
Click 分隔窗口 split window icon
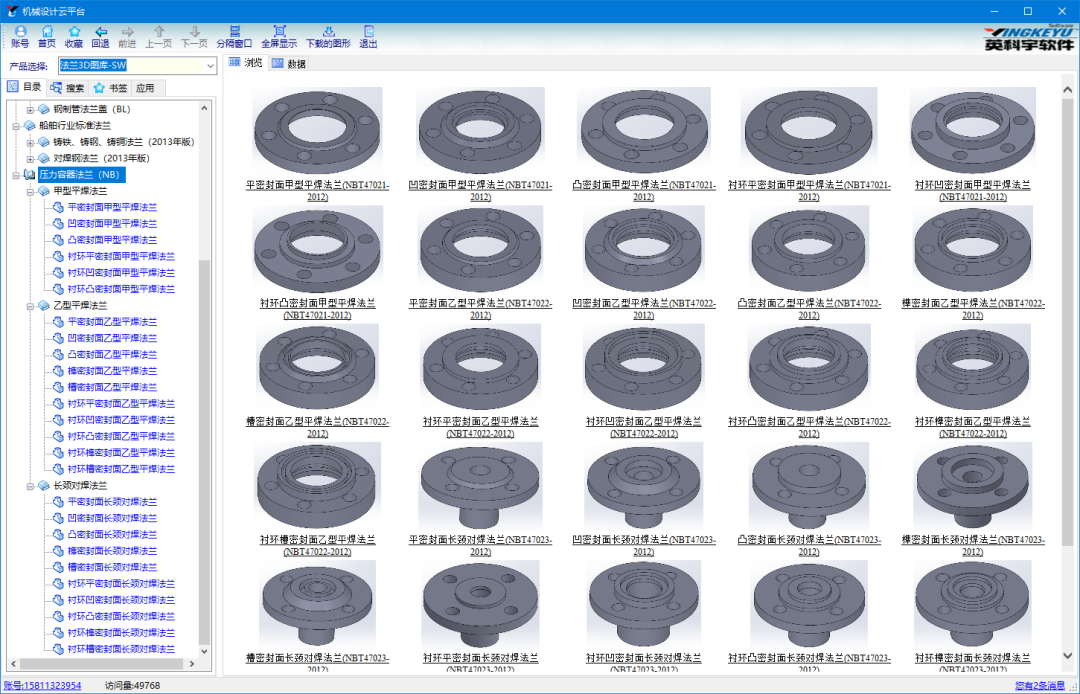(x=234, y=36)
